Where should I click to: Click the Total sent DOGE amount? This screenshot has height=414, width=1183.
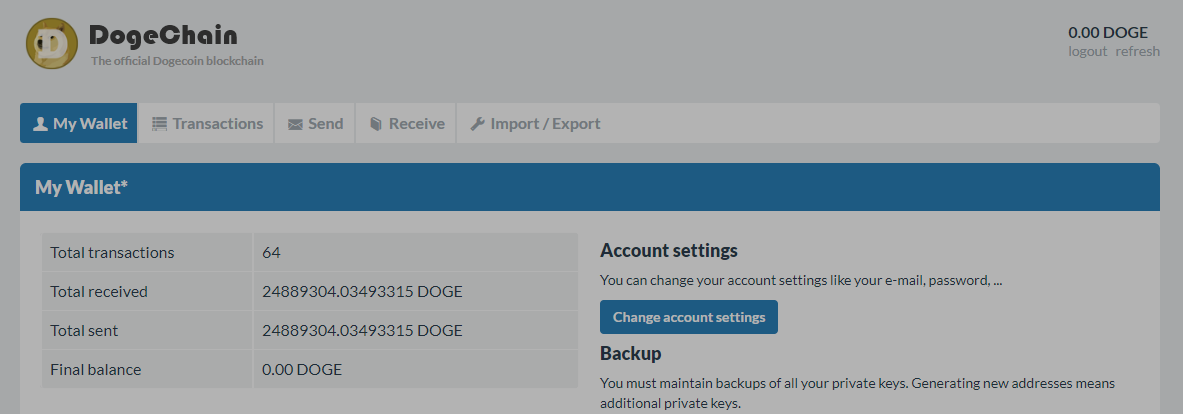[362, 331]
